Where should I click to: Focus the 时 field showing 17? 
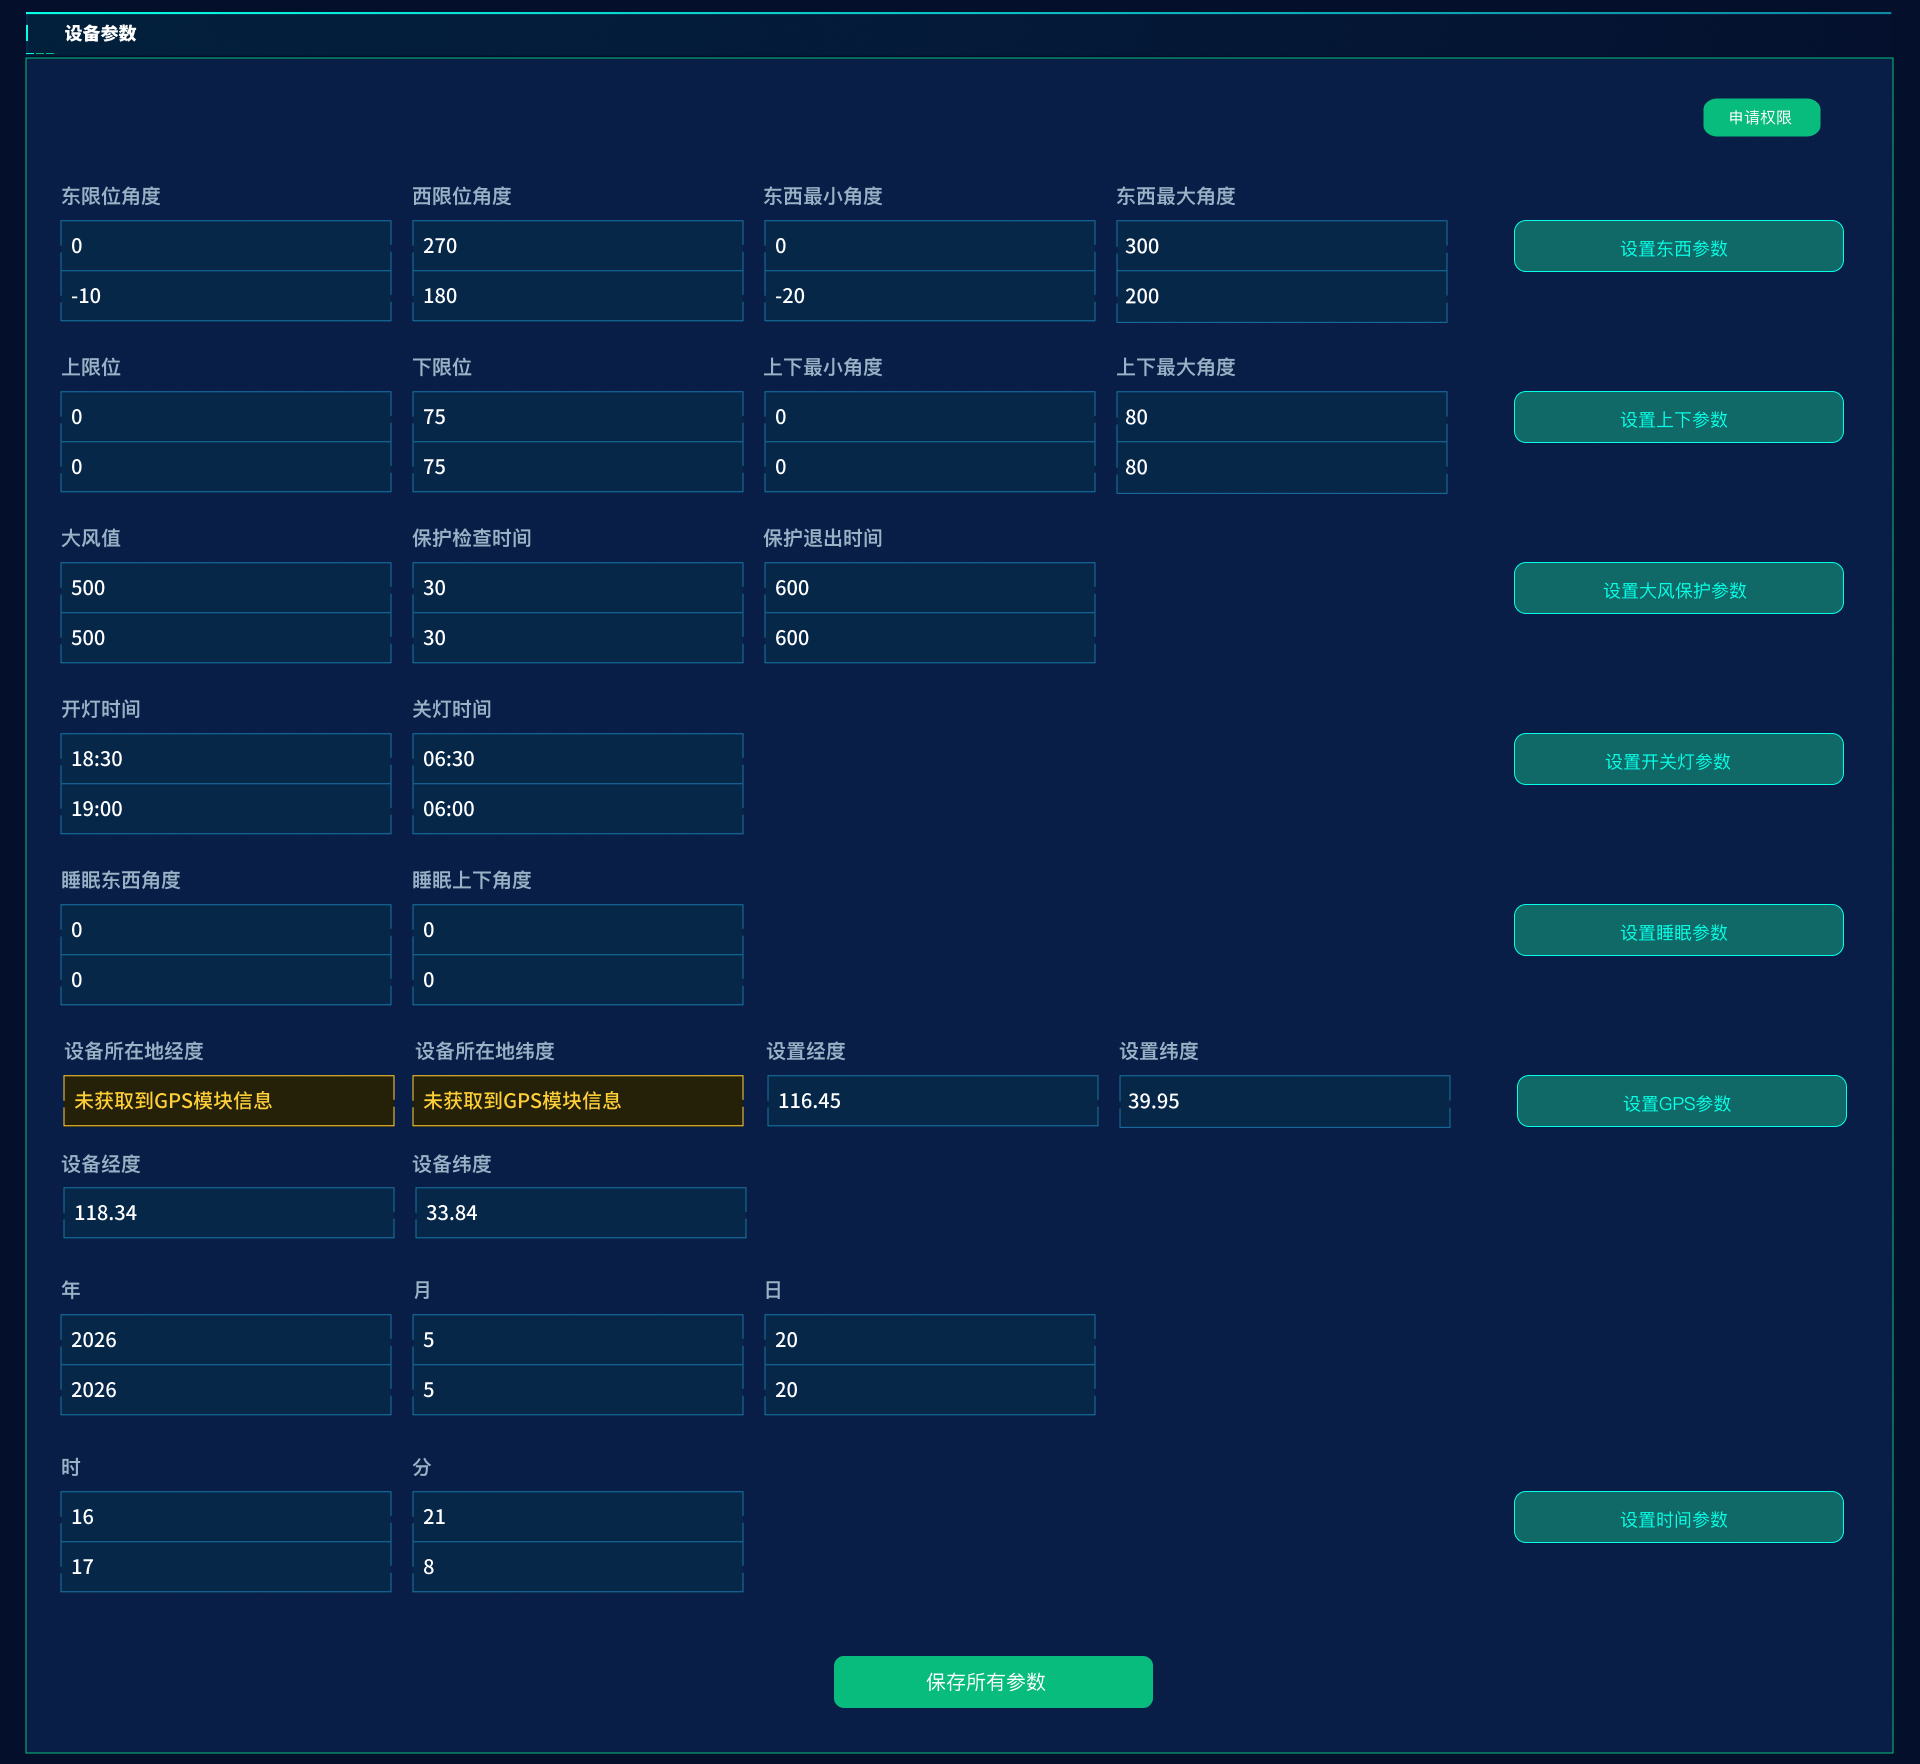click(x=226, y=1567)
